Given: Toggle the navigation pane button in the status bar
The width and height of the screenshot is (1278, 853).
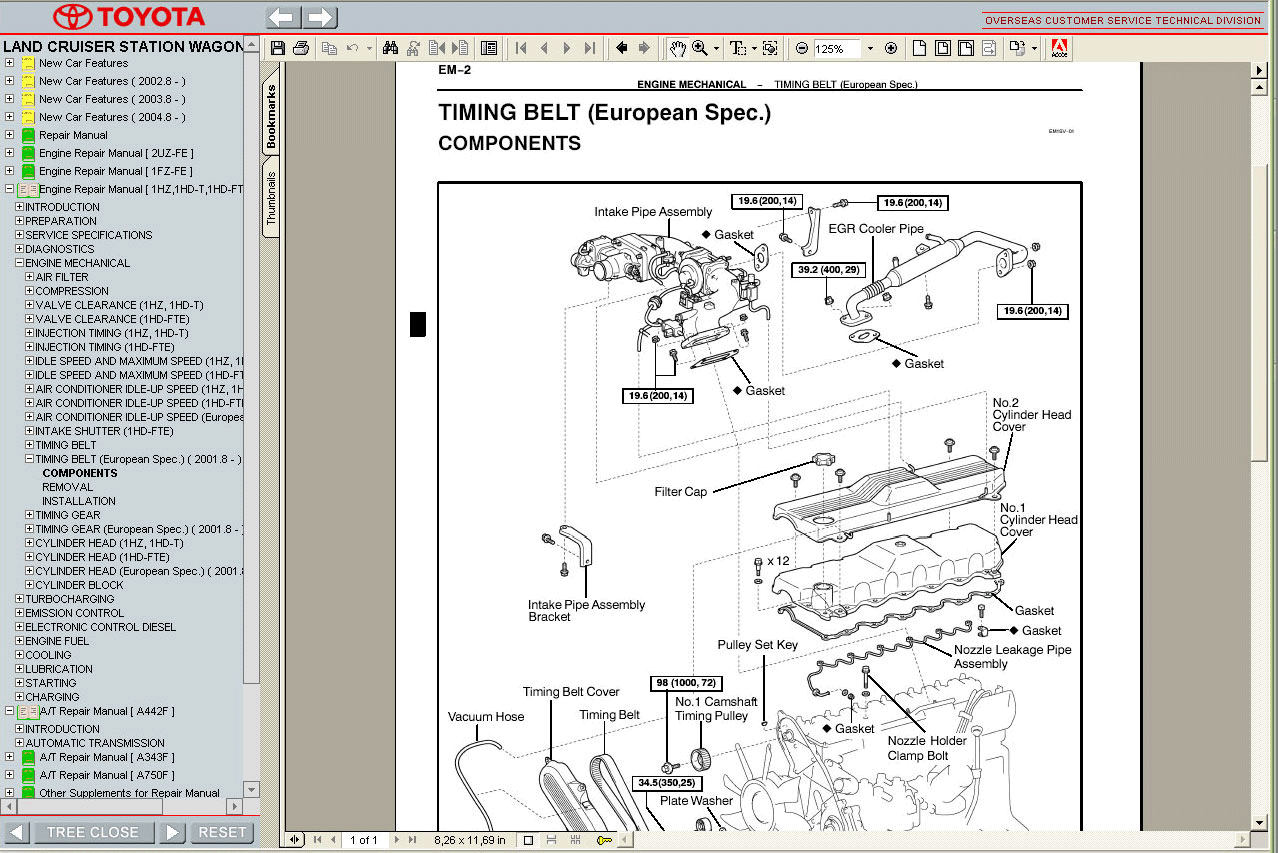Looking at the screenshot, I should tap(295, 841).
